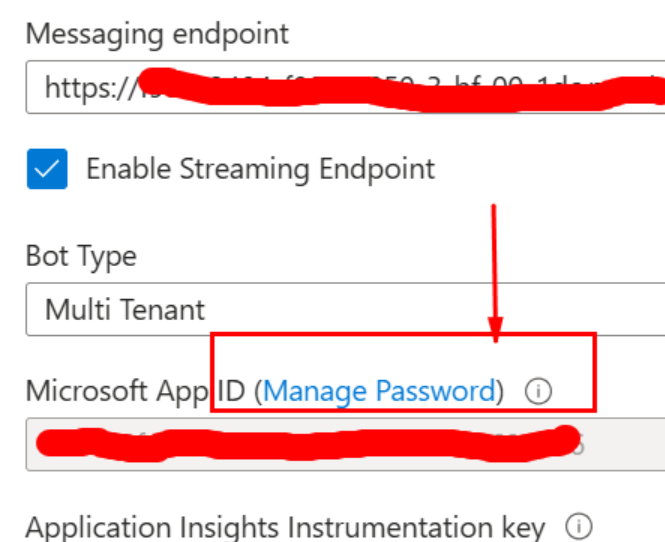Viewport: 665px width, 542px height.
Task: Click the Microsoft App ID label text
Action: [135, 391]
